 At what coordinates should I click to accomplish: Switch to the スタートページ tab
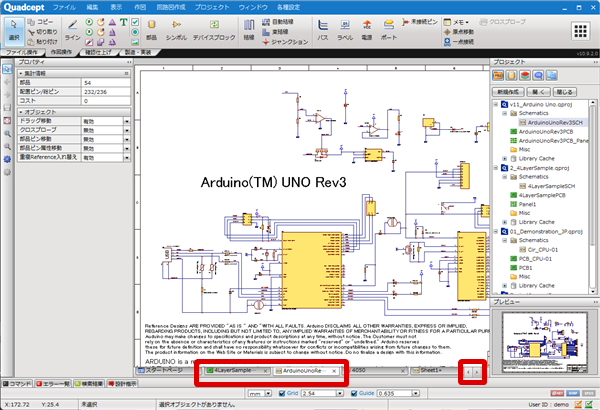[x=165, y=370]
